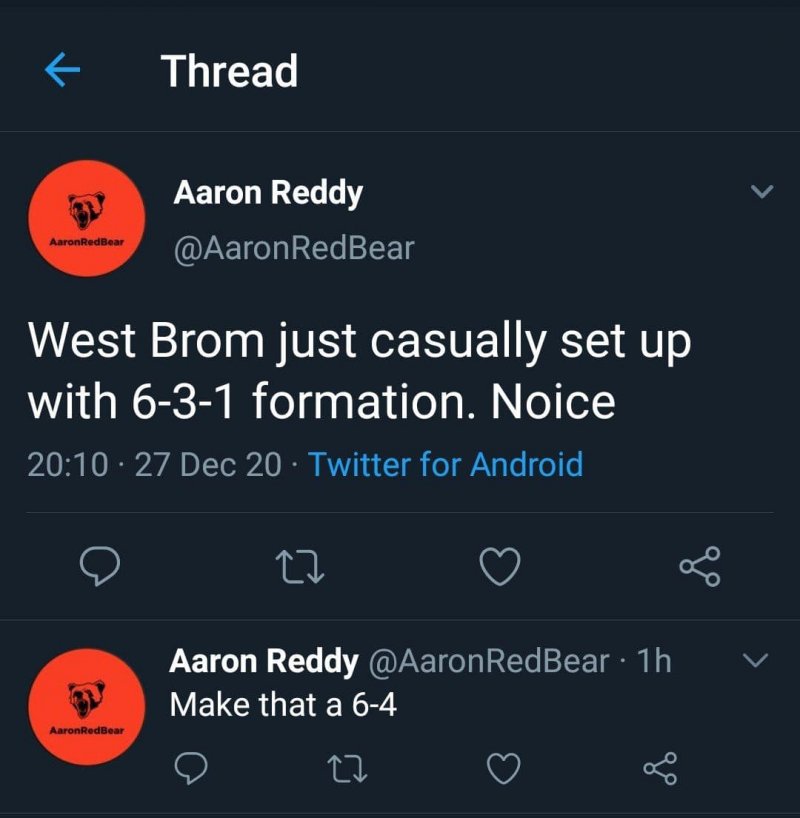The width and height of the screenshot is (800, 818).
Task: Like the main West Brom tweet
Action: point(500,567)
